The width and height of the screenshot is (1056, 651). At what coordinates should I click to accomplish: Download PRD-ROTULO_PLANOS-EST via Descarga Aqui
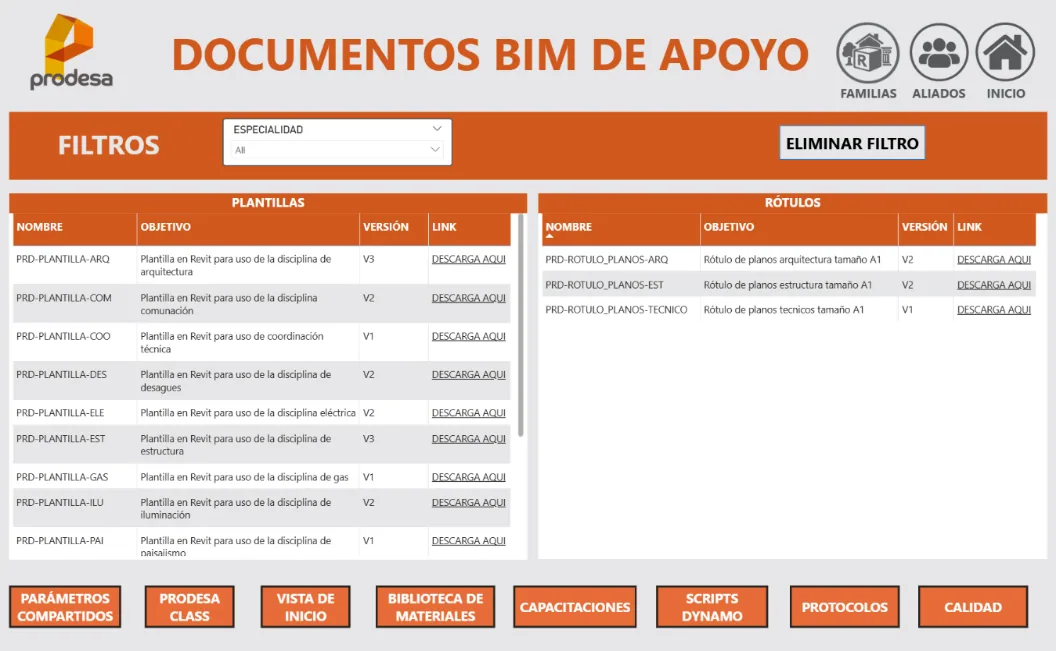994,285
